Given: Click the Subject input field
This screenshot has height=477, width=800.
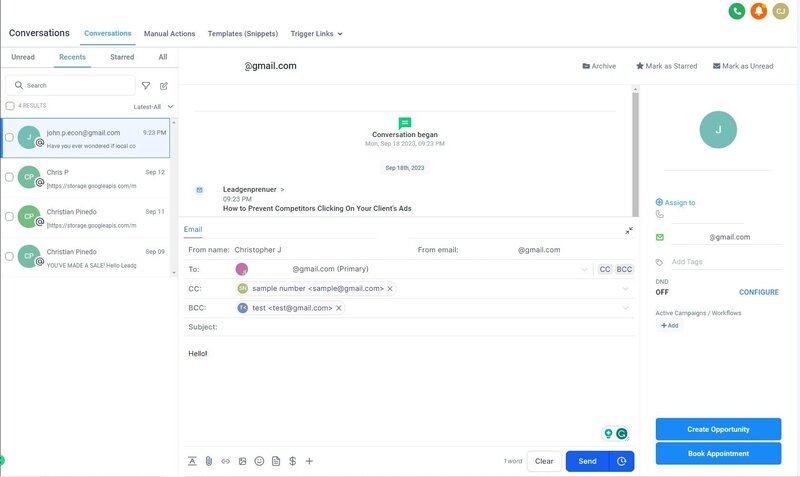Looking at the screenshot, I should [426, 327].
